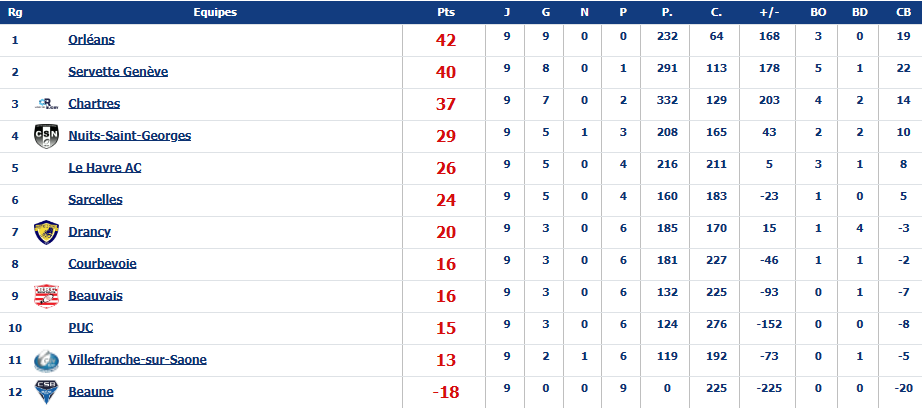Click the CB column header

903,12
